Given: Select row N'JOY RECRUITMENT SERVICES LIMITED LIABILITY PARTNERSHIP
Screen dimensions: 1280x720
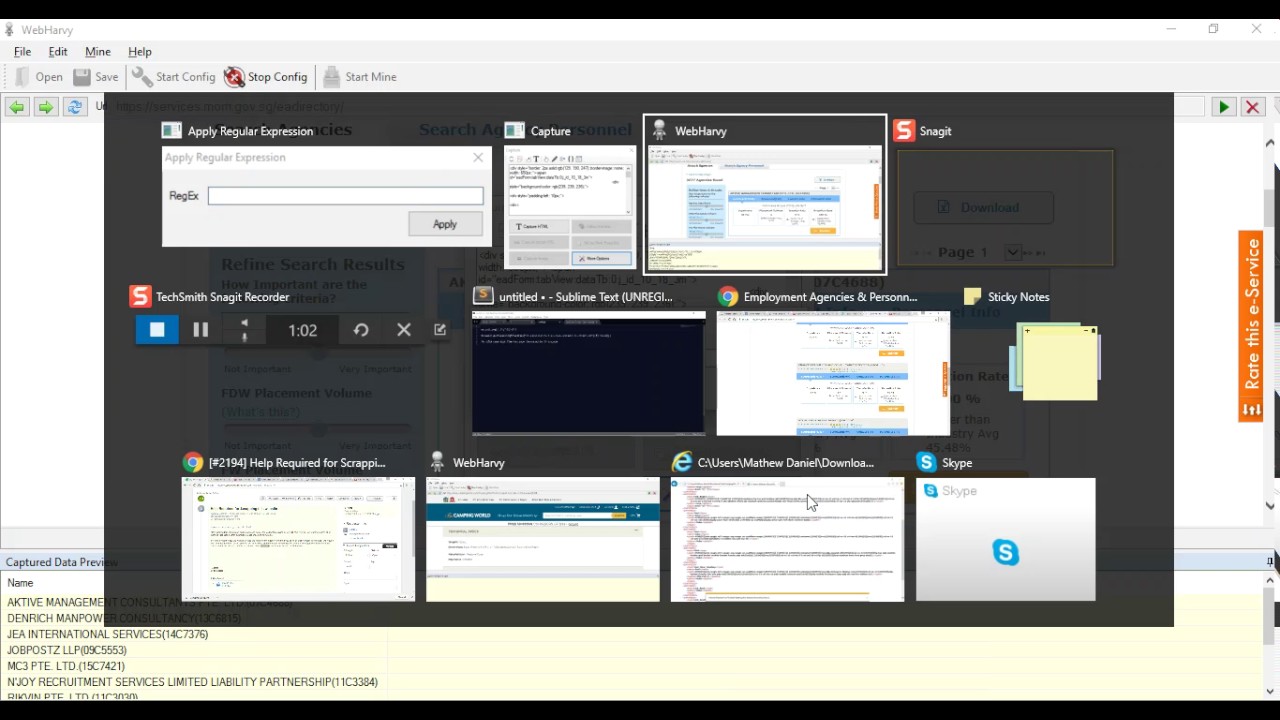Looking at the screenshot, I should click(x=193, y=683).
